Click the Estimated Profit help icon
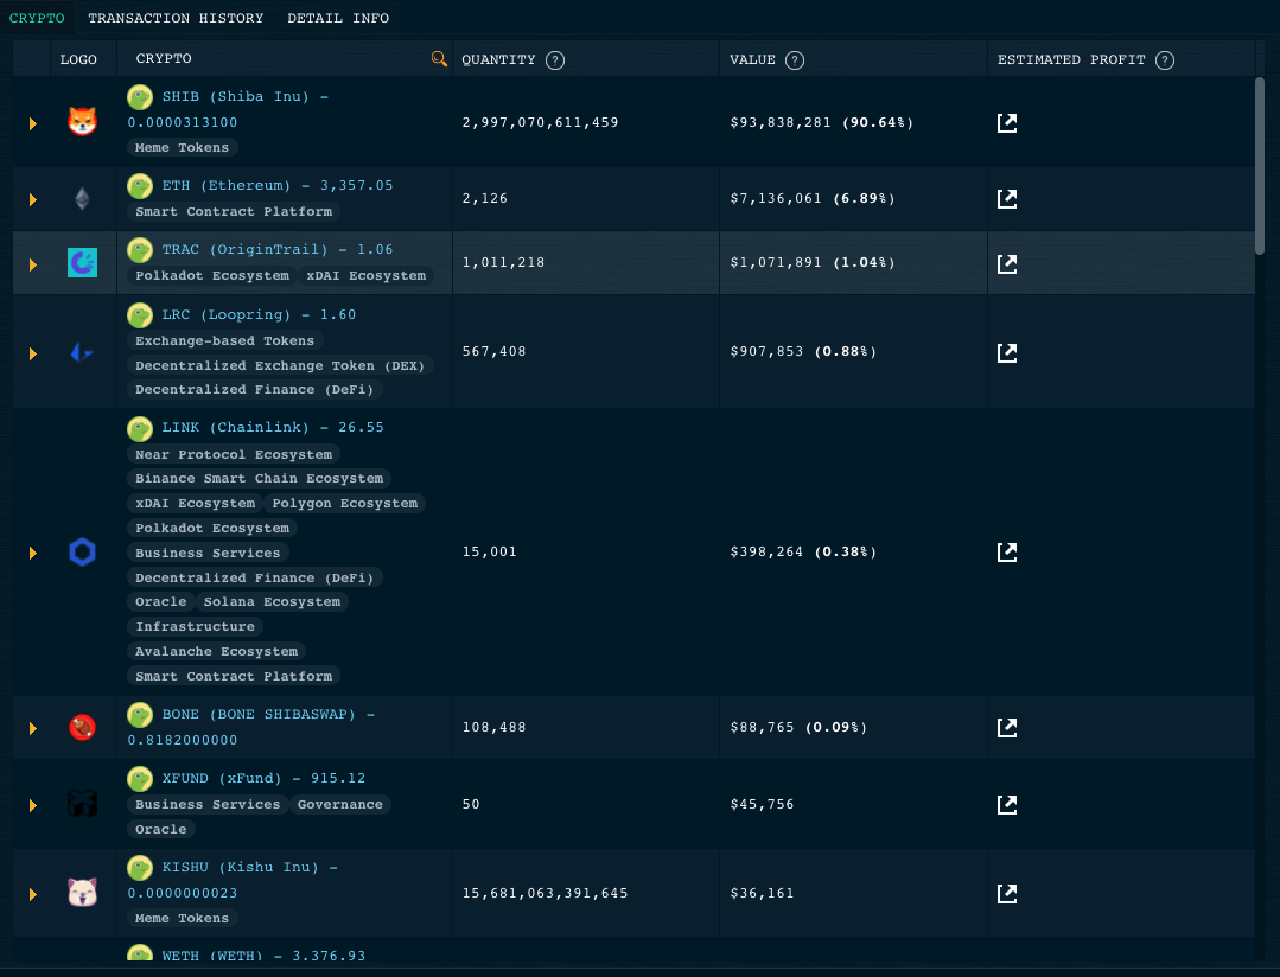The height and width of the screenshot is (977, 1280). click(x=1164, y=60)
